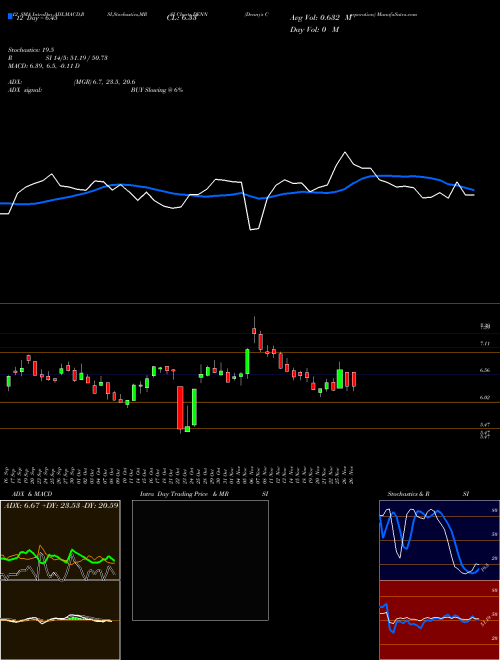Click the 'ADX: 6.67 +DY: 23.53 -DY: 20.59' header
The image size is (500, 660).
click(x=61, y=505)
